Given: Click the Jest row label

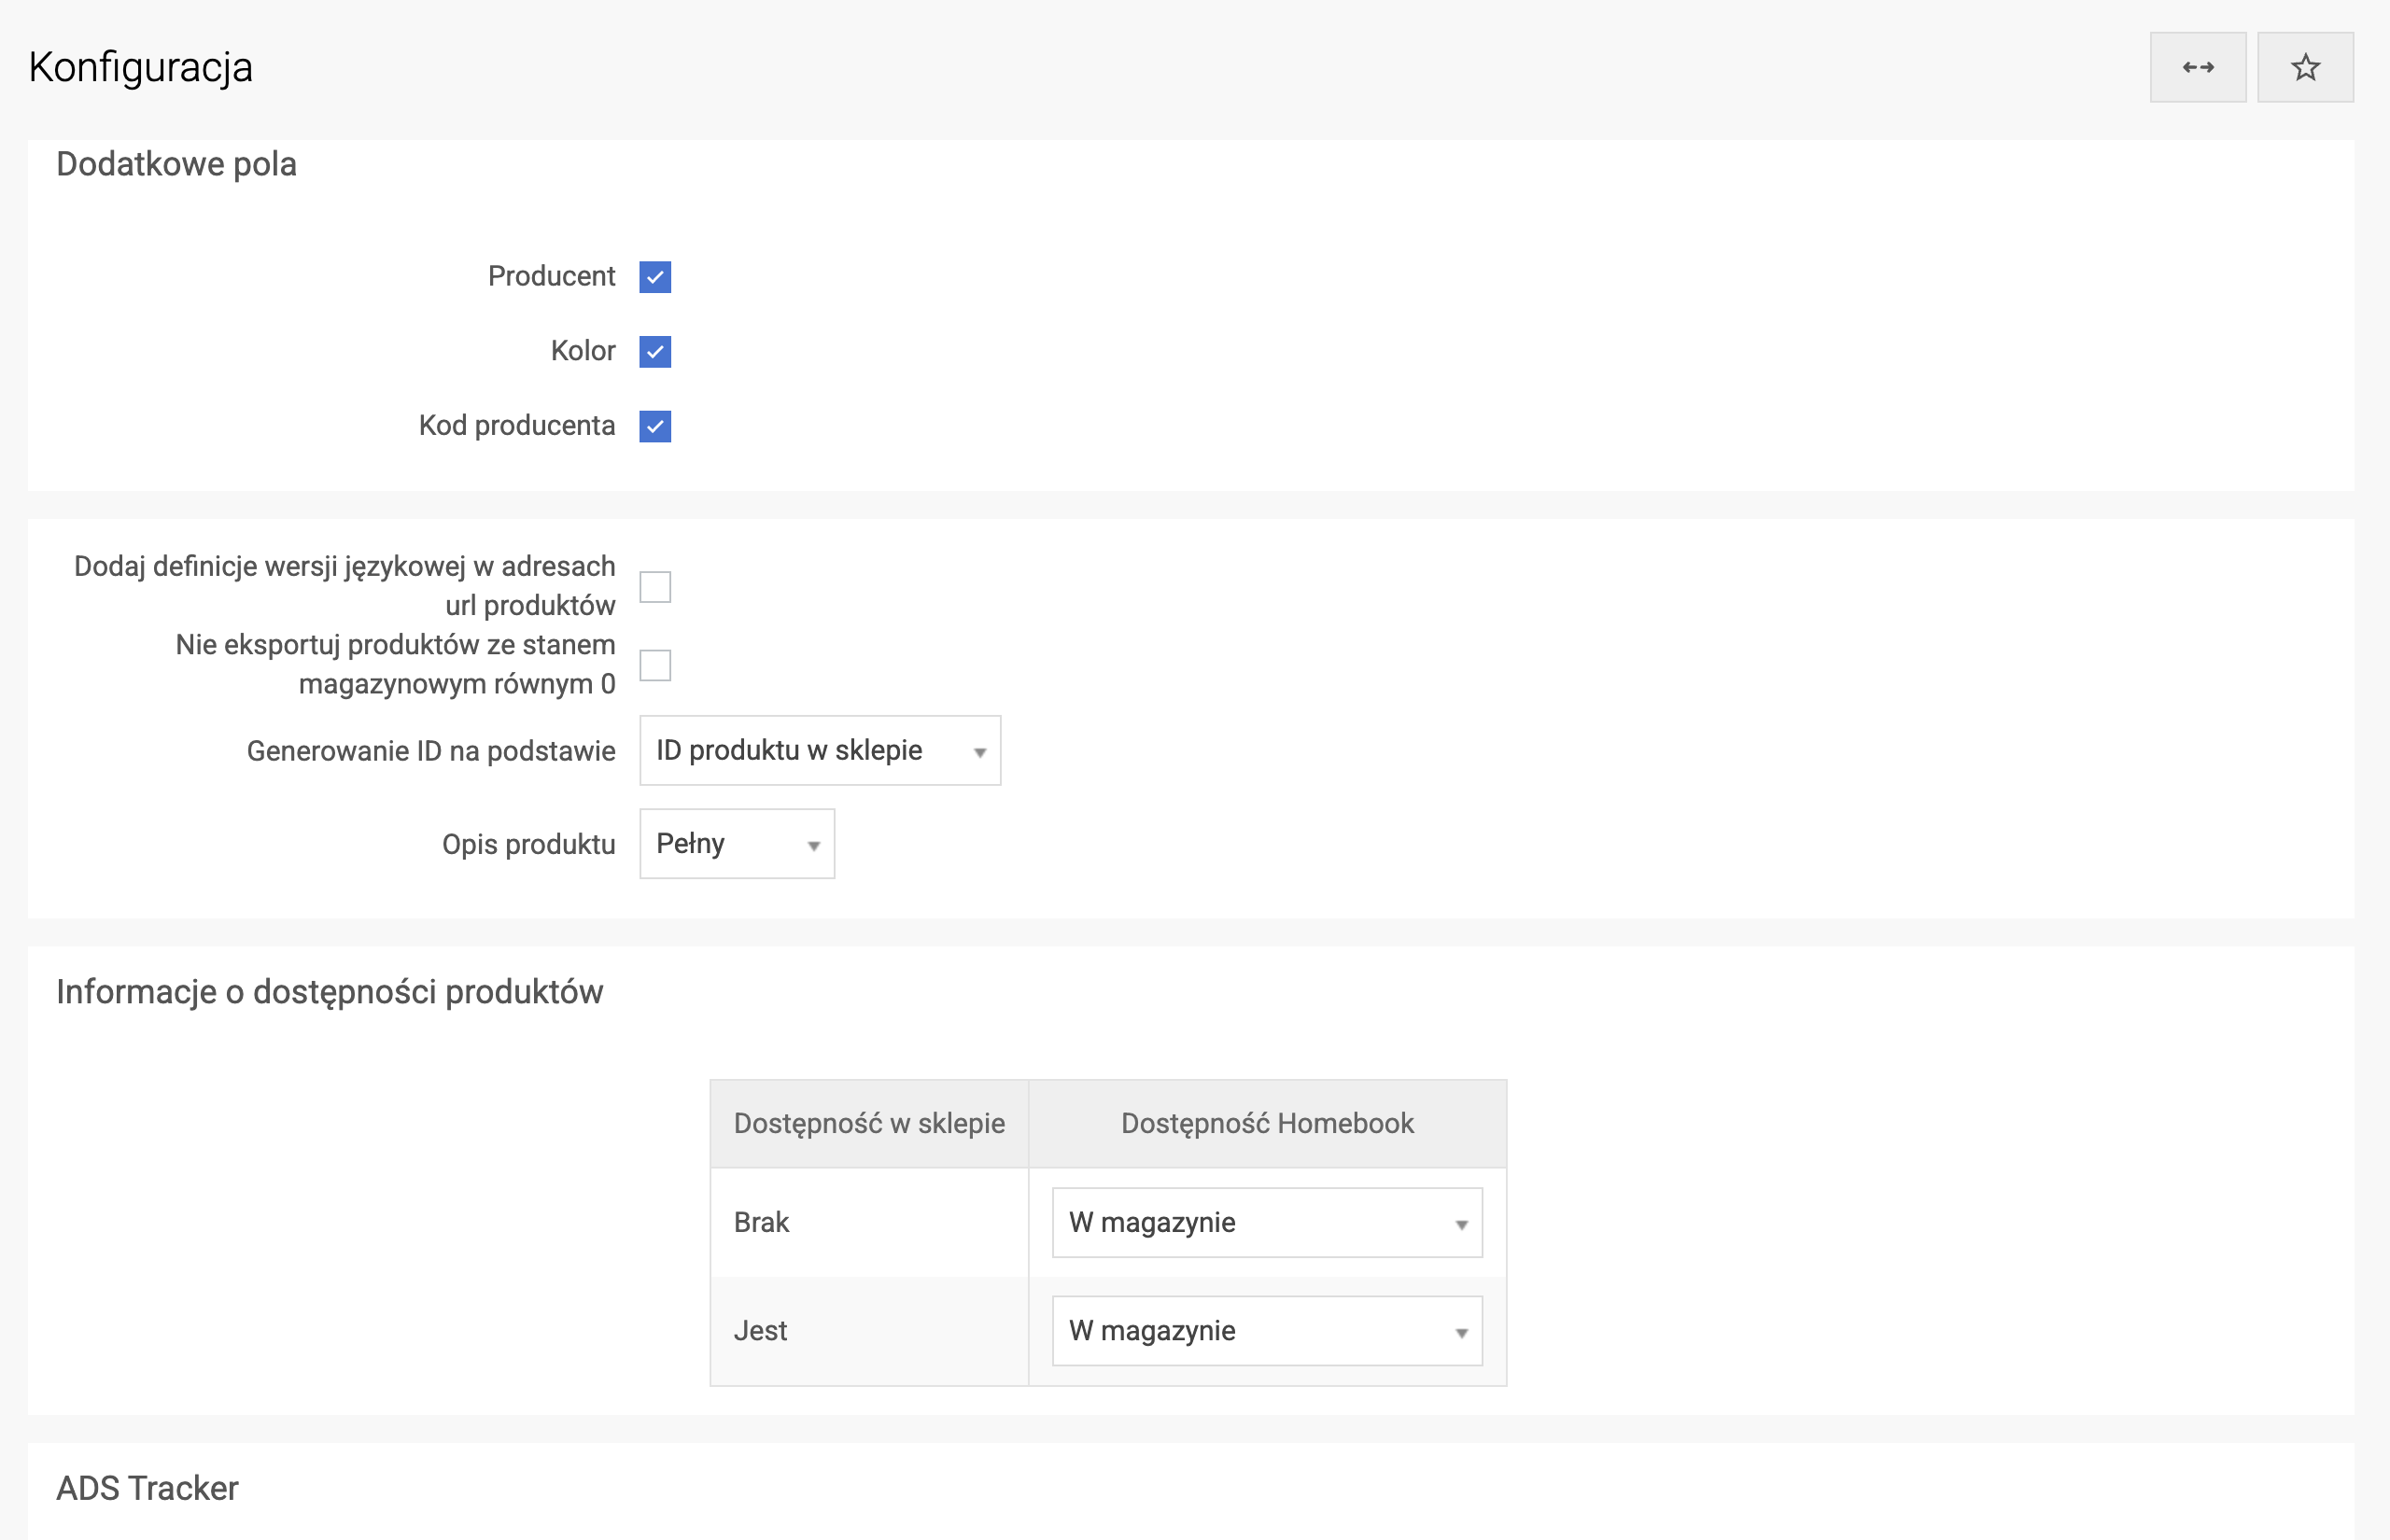Looking at the screenshot, I should click(x=760, y=1331).
